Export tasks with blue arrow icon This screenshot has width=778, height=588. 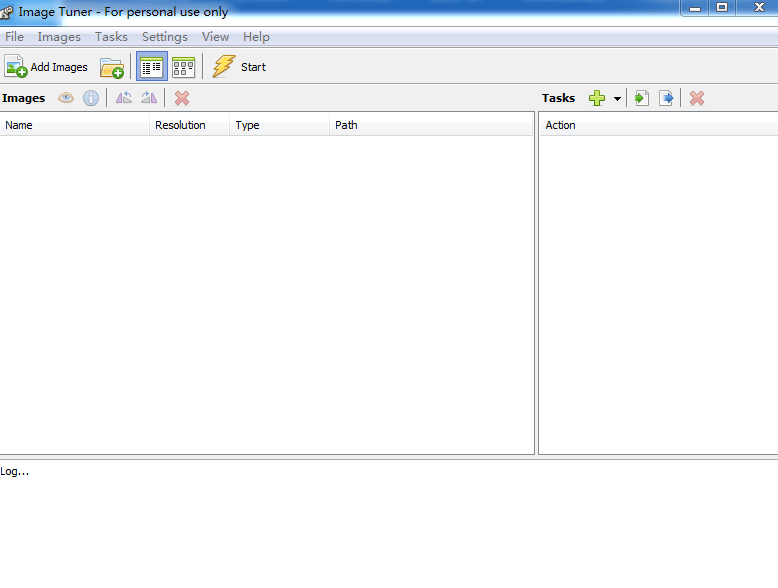pyautogui.click(x=666, y=98)
